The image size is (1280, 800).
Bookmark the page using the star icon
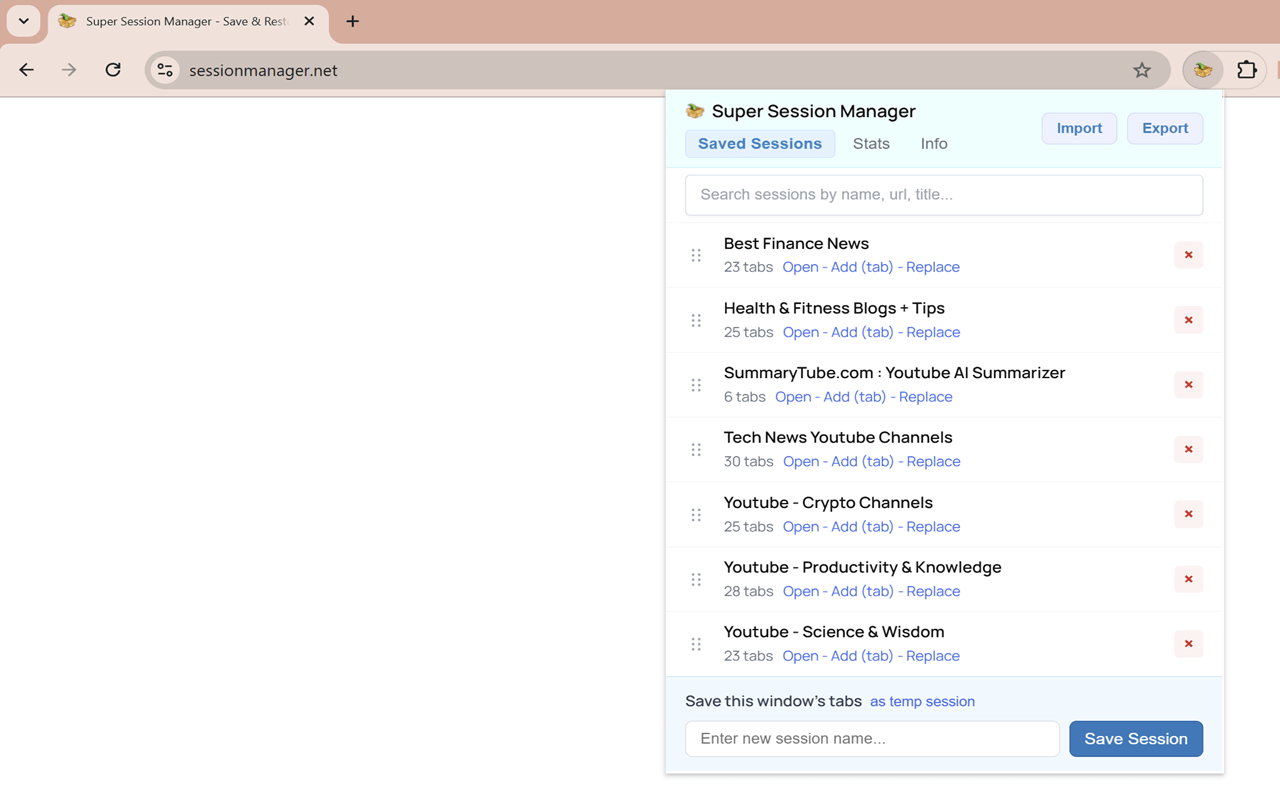1141,70
